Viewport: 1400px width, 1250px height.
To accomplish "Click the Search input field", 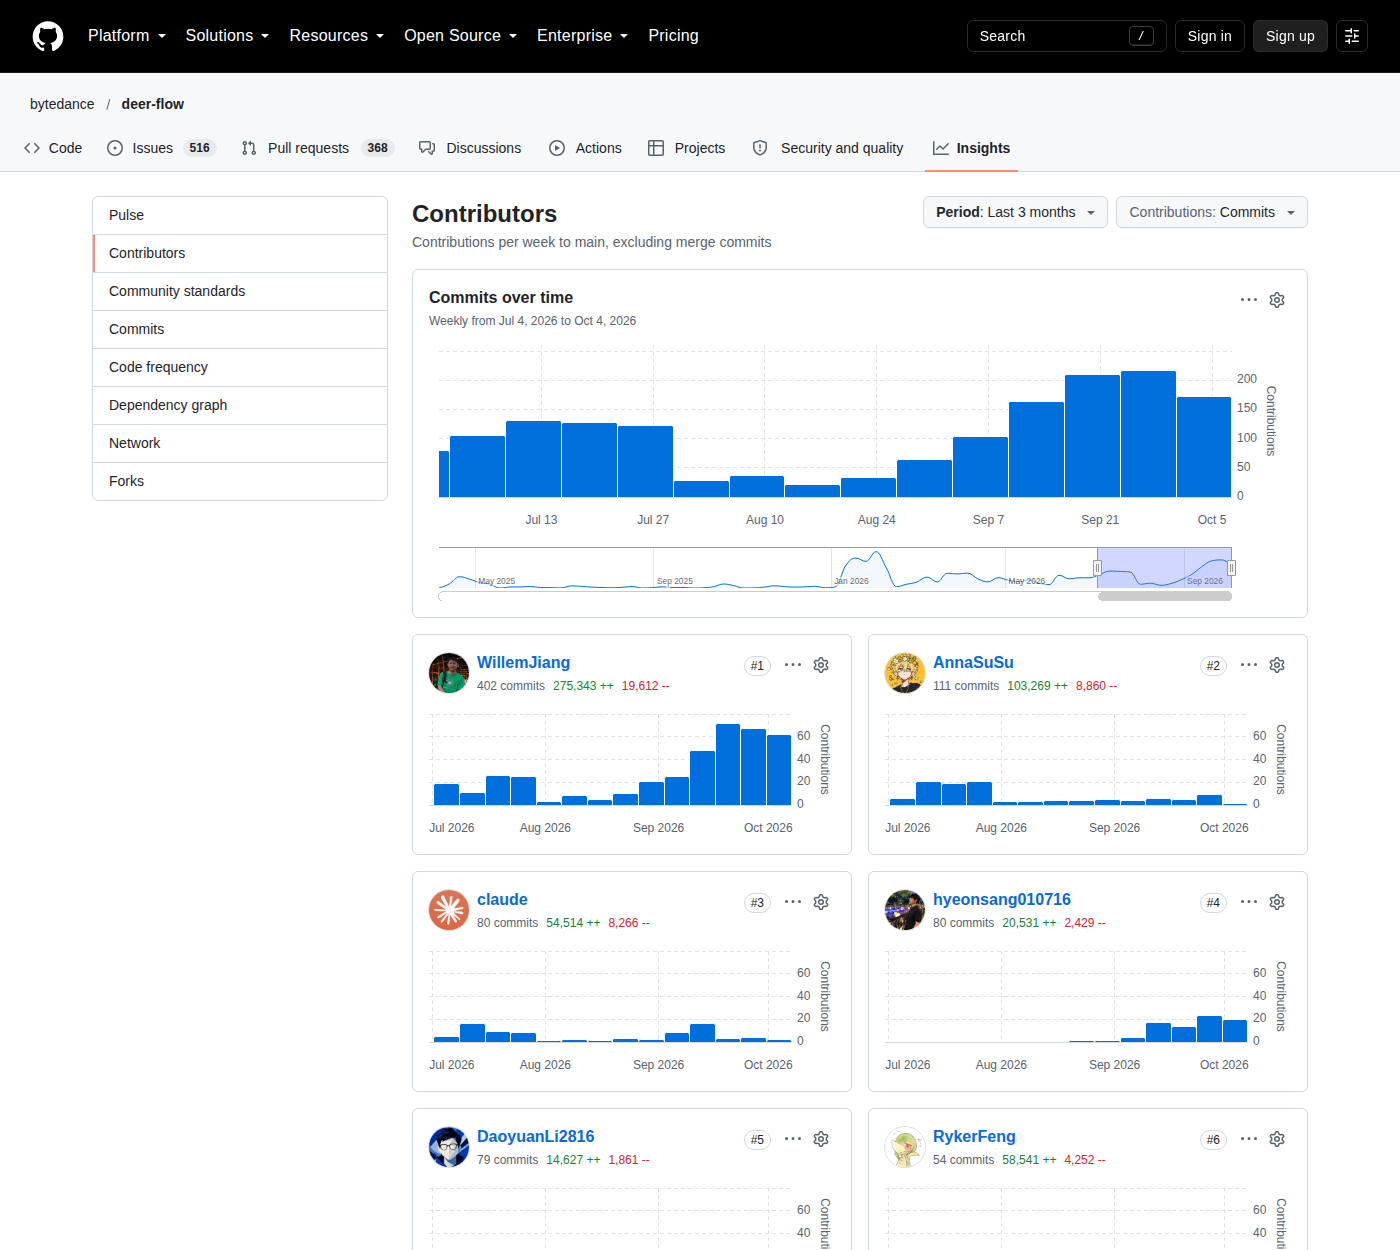I will tap(1066, 36).
